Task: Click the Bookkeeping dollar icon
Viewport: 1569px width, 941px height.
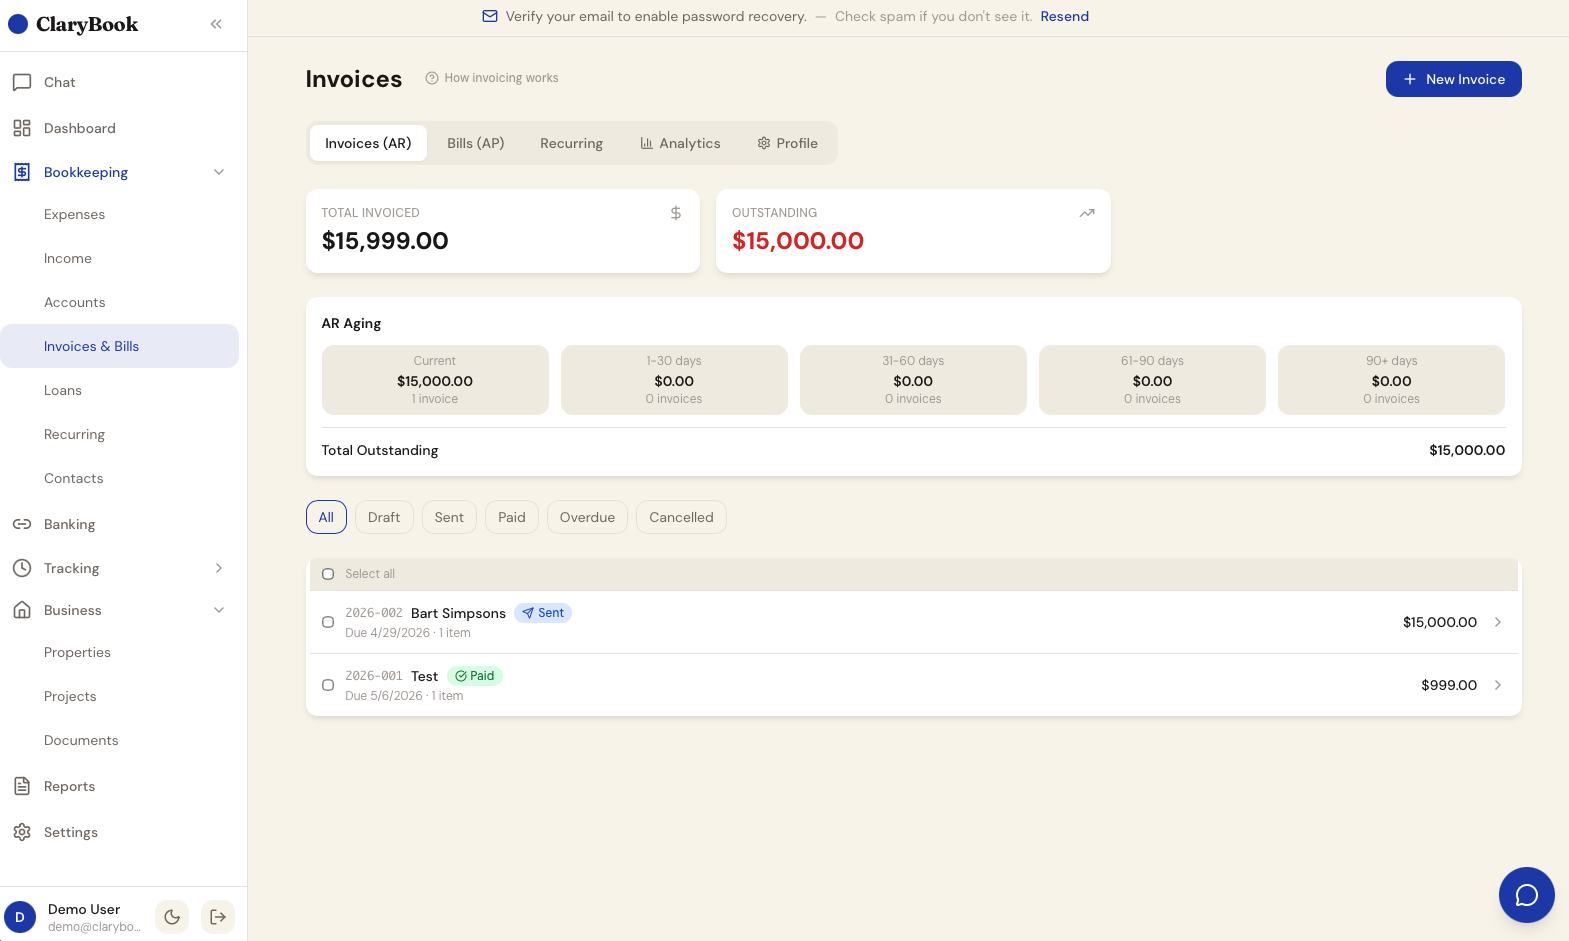Action: 22,172
